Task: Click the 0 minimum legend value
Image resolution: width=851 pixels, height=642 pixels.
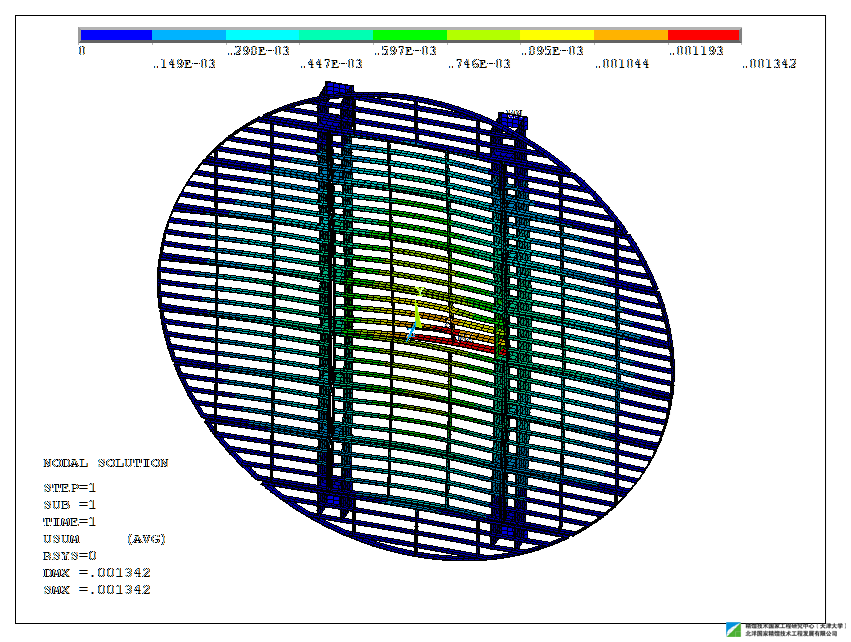Action: (x=82, y=50)
